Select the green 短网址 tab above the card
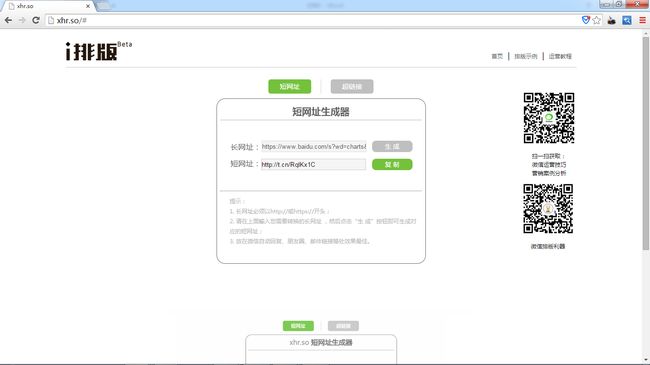This screenshot has width=650, height=365. pyautogui.click(x=289, y=86)
